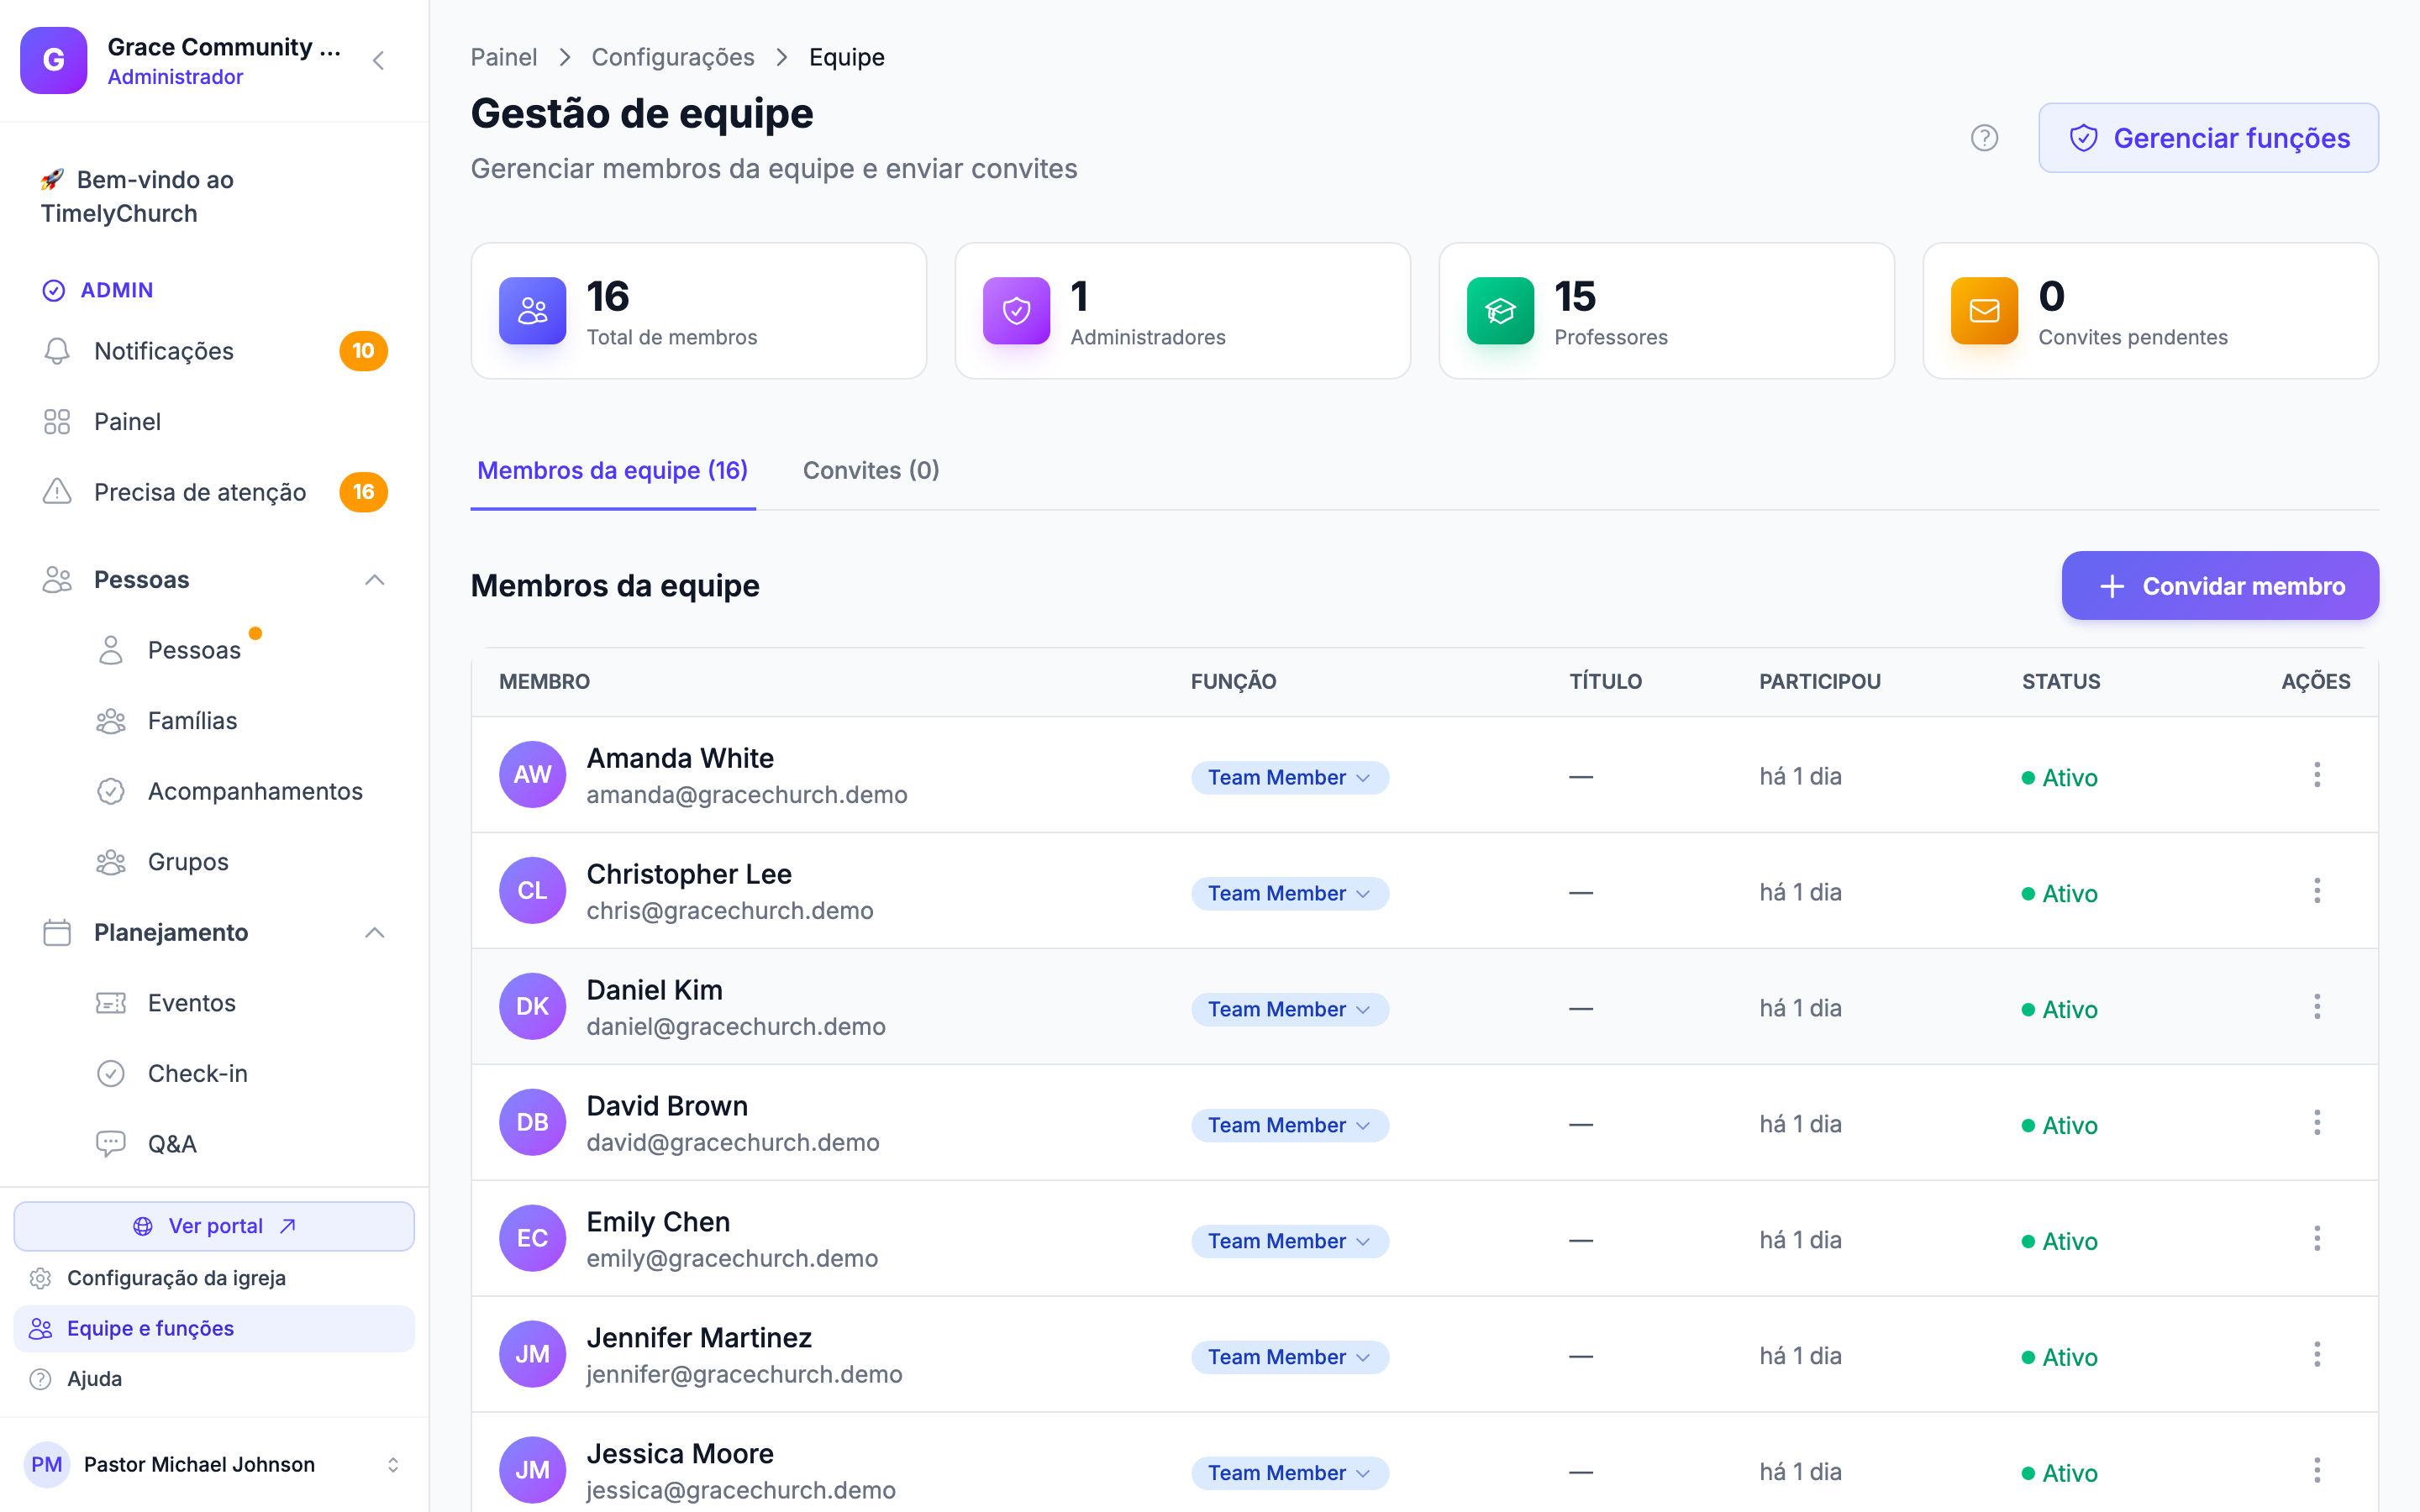Go to Painel breadcrumb

point(504,57)
